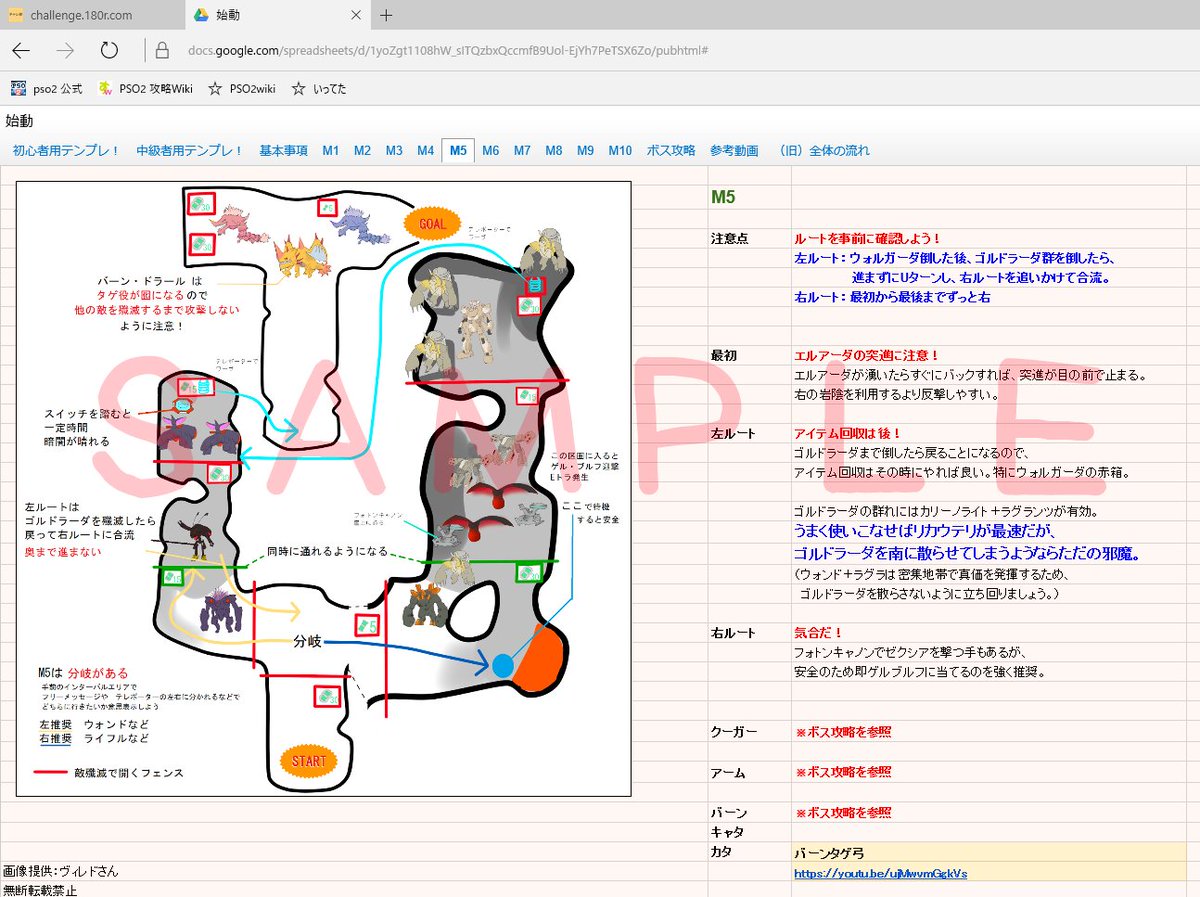Switch to M4 sheet tab
Screen dimensions: 1200x897
coord(426,151)
